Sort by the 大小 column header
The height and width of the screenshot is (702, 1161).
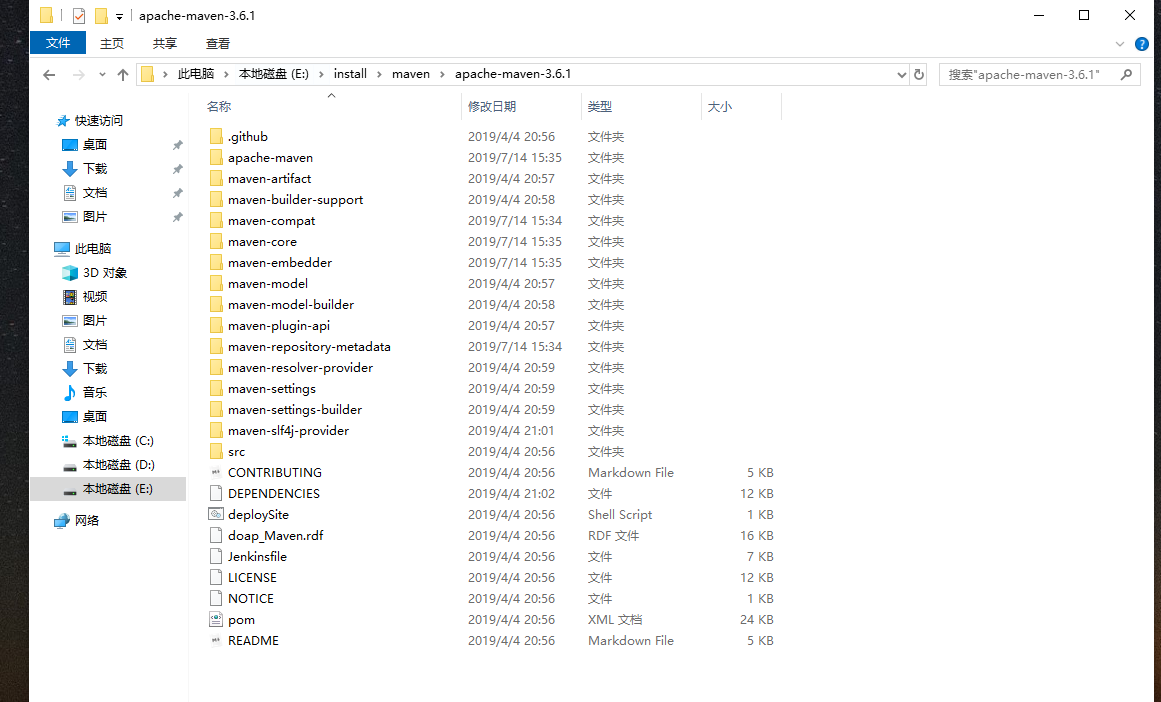[x=720, y=107]
